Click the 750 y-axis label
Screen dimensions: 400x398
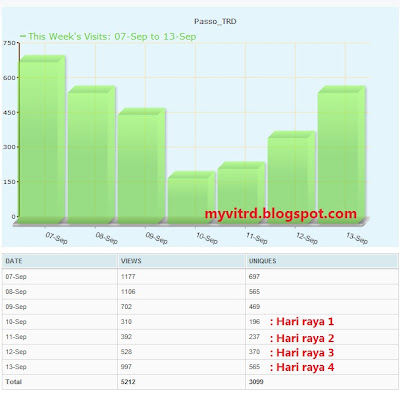(9, 43)
